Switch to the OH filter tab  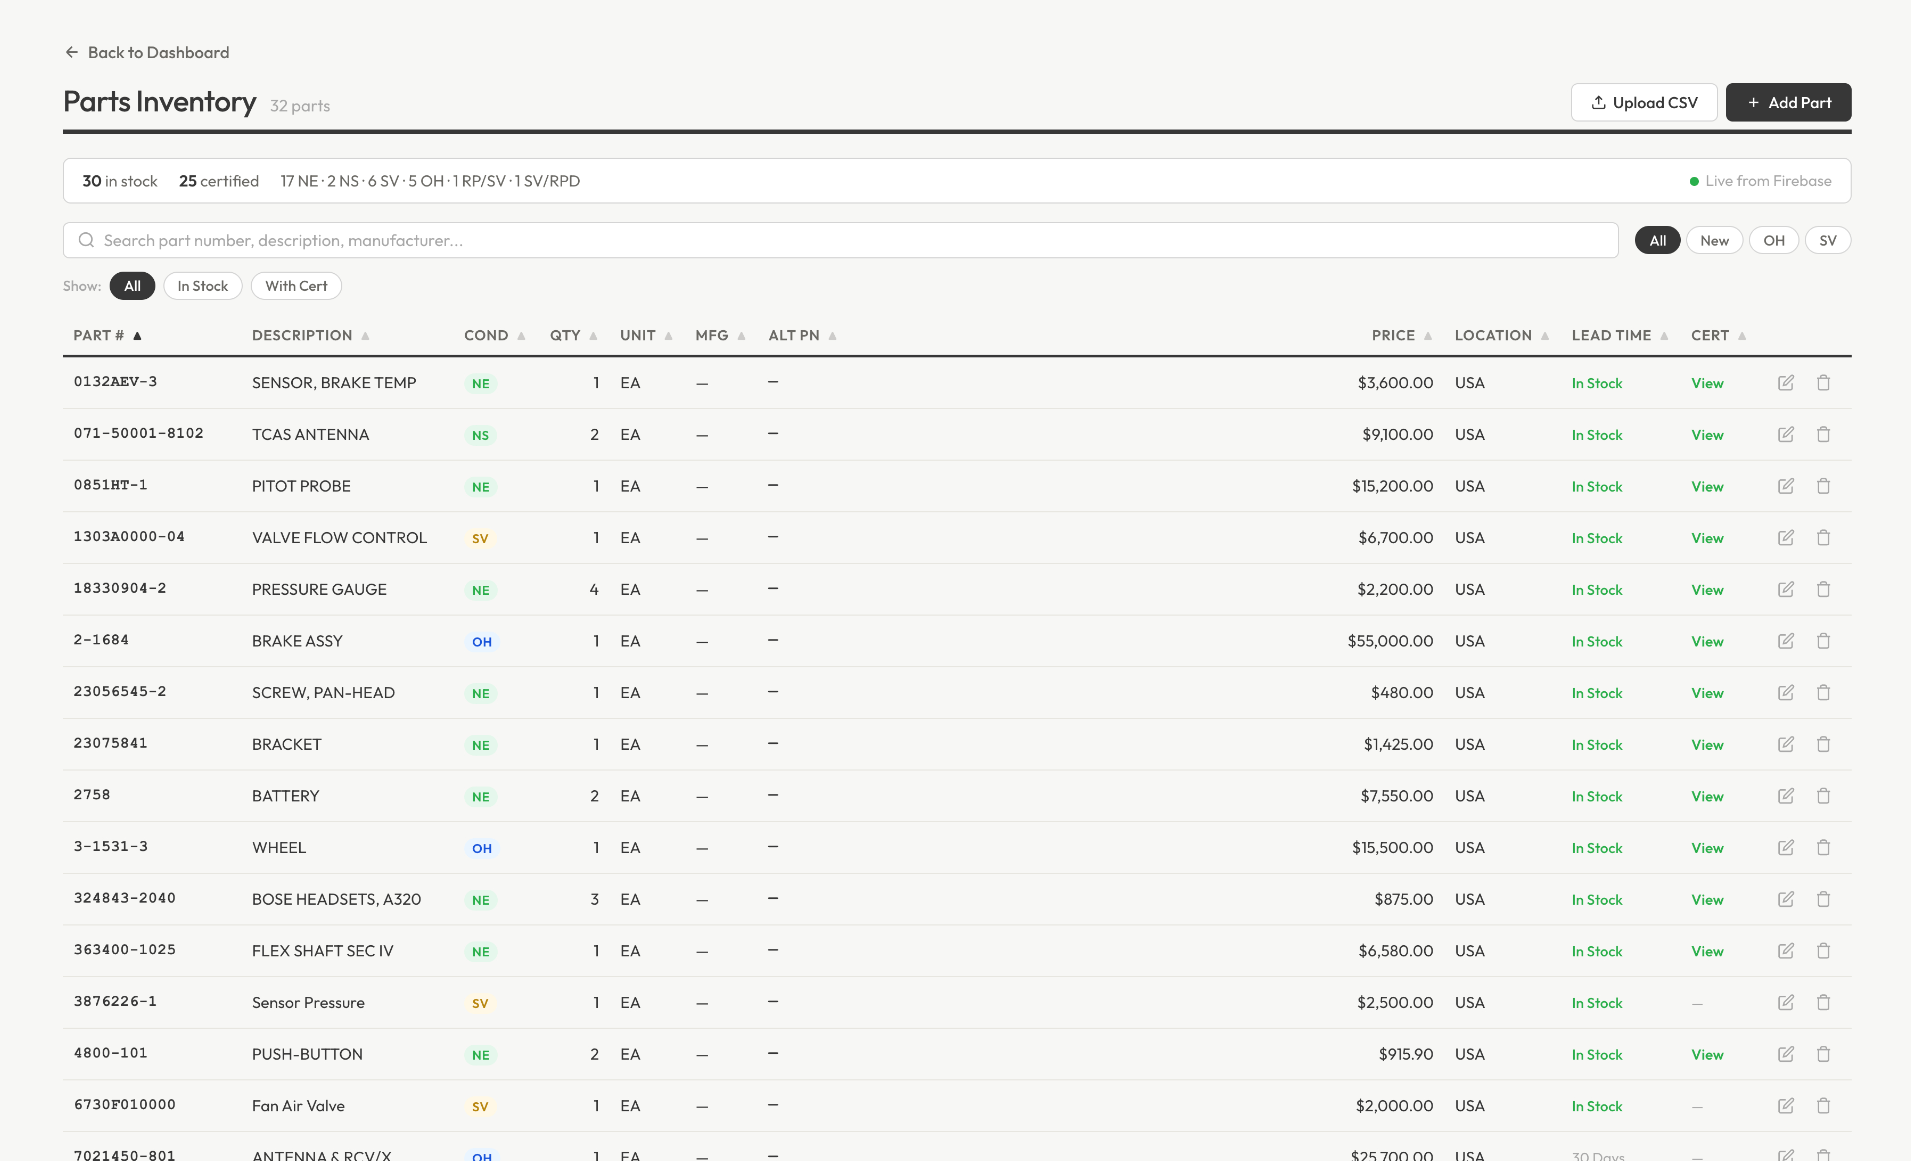[x=1774, y=240]
